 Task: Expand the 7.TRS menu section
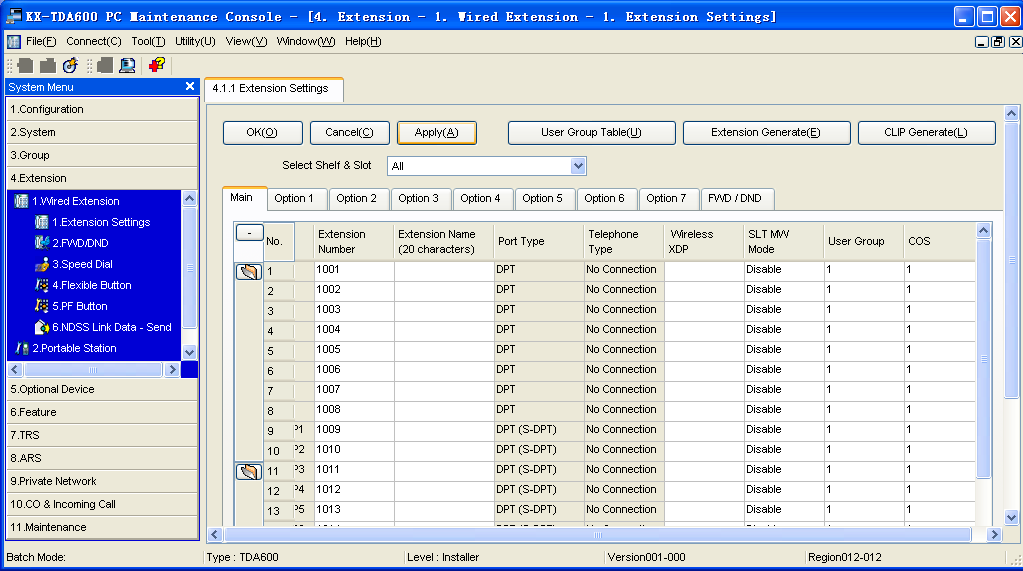click(102, 435)
